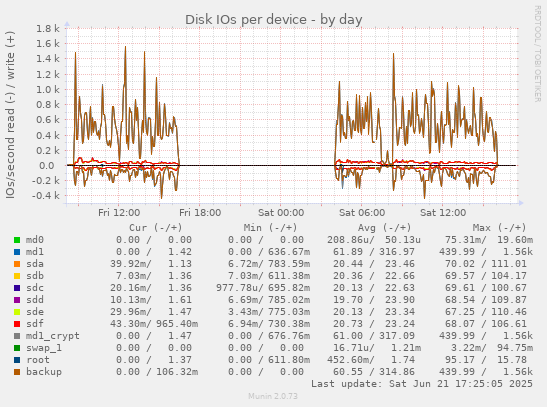Click sdf current value '43.30m/ 965.40m'
This screenshot has height=407, width=547.
click(154, 324)
